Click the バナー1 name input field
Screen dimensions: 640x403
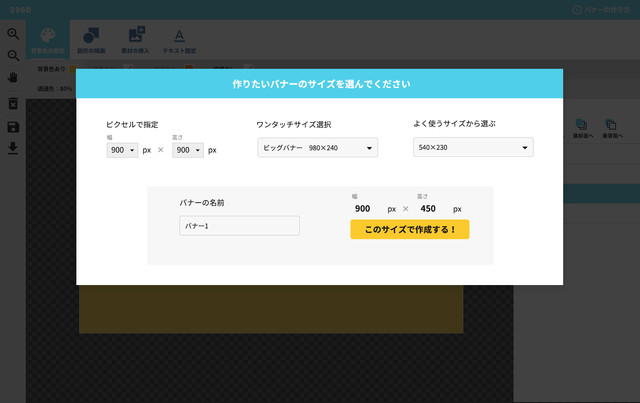239,226
